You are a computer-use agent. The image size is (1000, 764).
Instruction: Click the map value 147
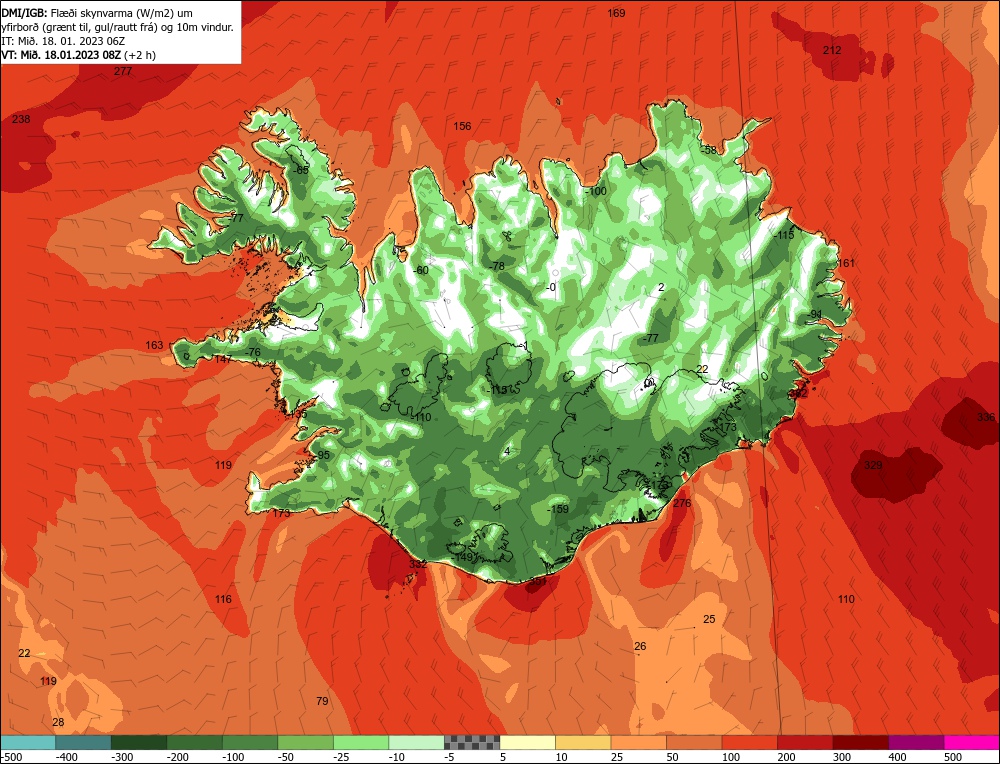[223, 360]
